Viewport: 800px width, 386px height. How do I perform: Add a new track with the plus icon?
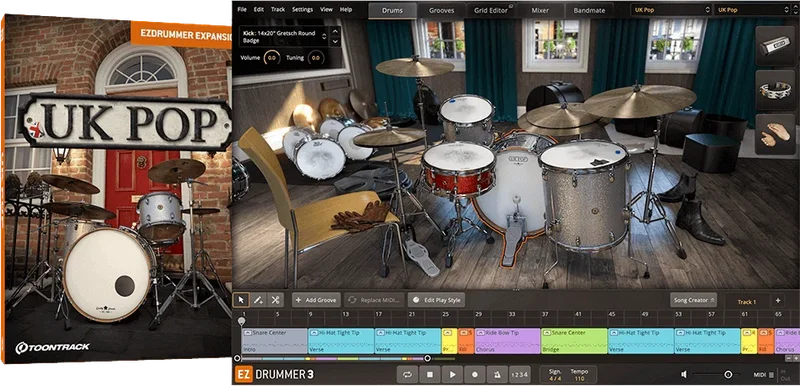(x=778, y=301)
